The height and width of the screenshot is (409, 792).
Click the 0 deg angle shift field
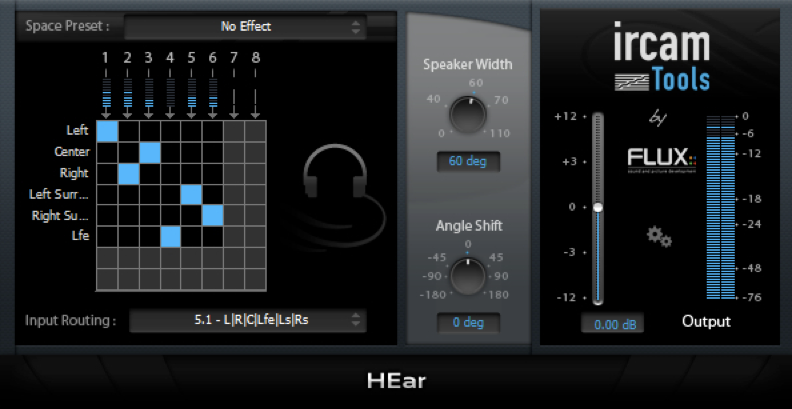coord(467,323)
